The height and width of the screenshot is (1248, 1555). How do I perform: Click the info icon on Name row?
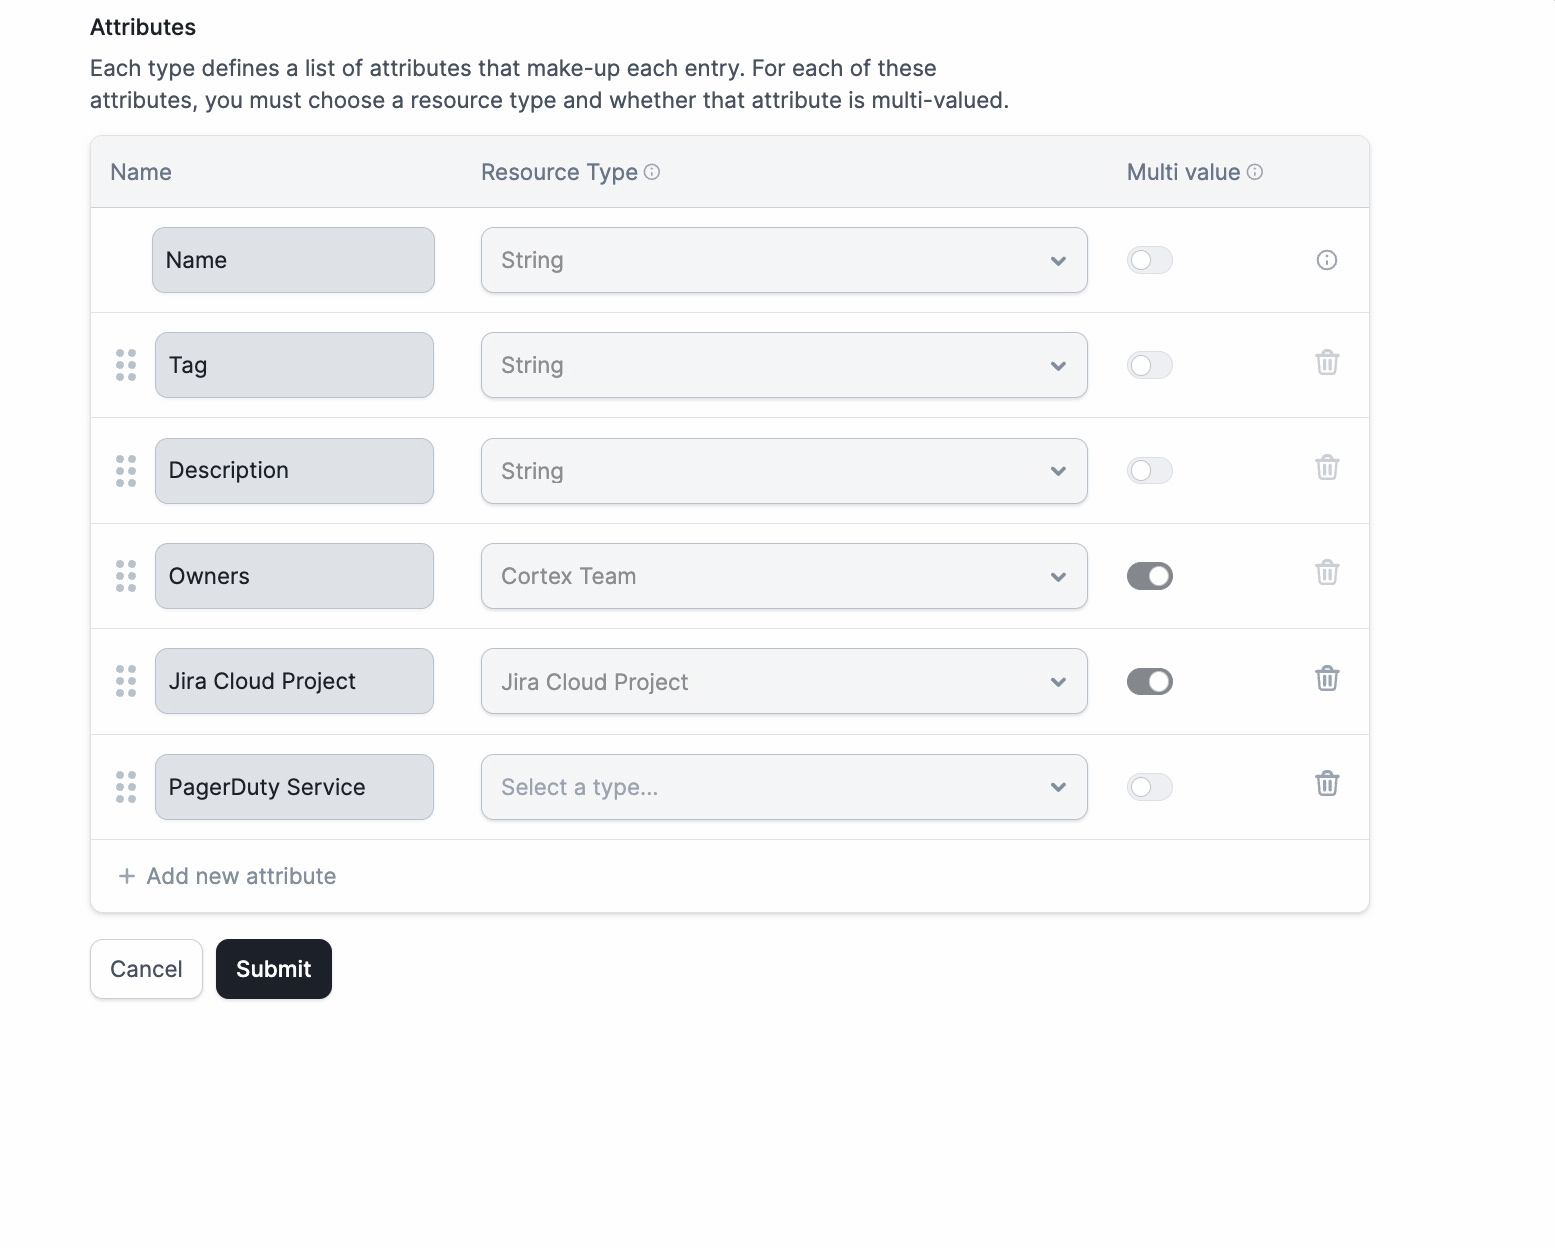[1327, 261]
